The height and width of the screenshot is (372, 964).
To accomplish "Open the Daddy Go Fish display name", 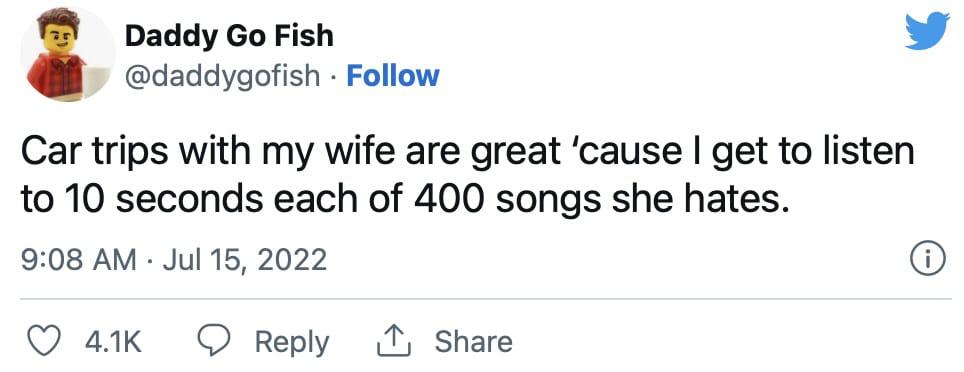I will point(229,36).
